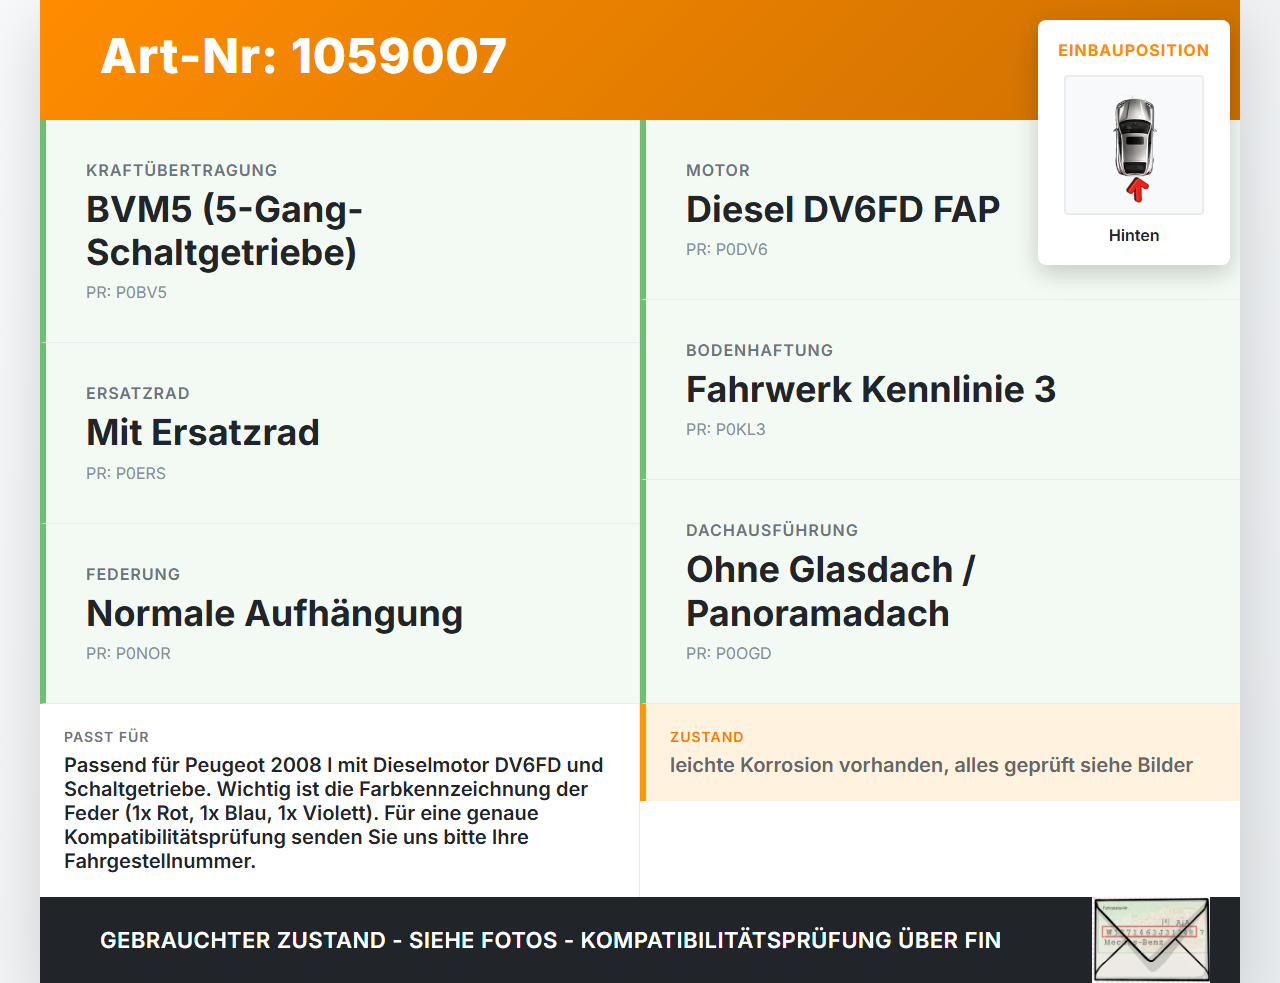This screenshot has height=983, width=1280.
Task: Select the Mit Ersatzrad text
Action: [203, 432]
